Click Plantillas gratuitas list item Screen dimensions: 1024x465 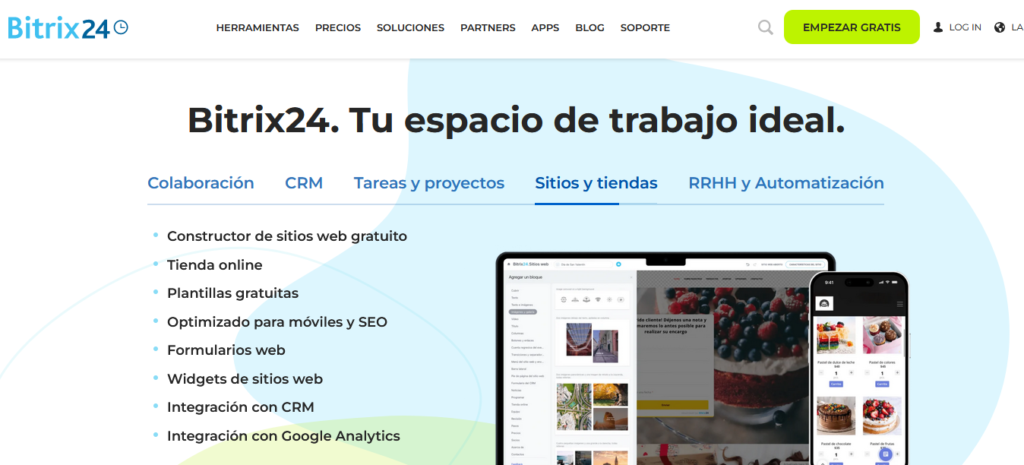(x=232, y=293)
